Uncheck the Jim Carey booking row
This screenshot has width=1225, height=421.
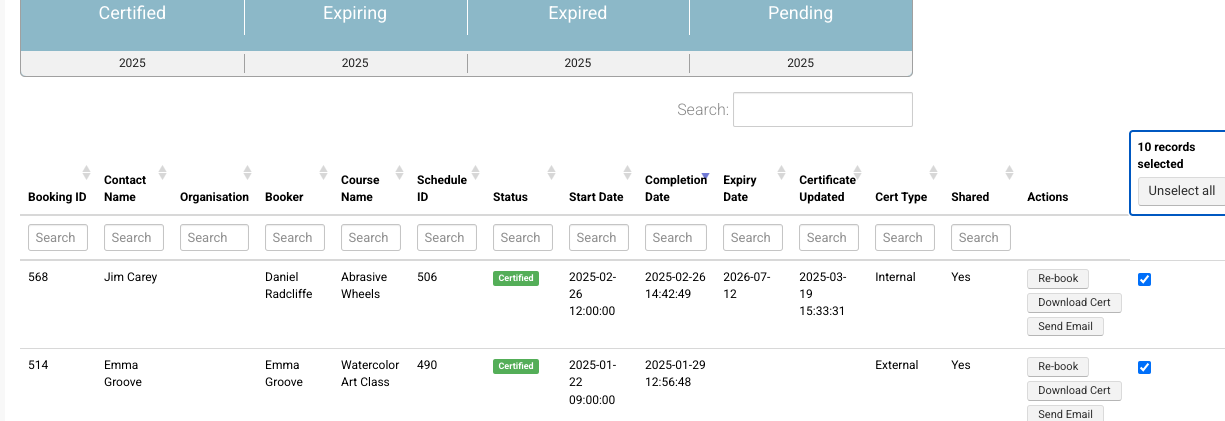[1145, 279]
